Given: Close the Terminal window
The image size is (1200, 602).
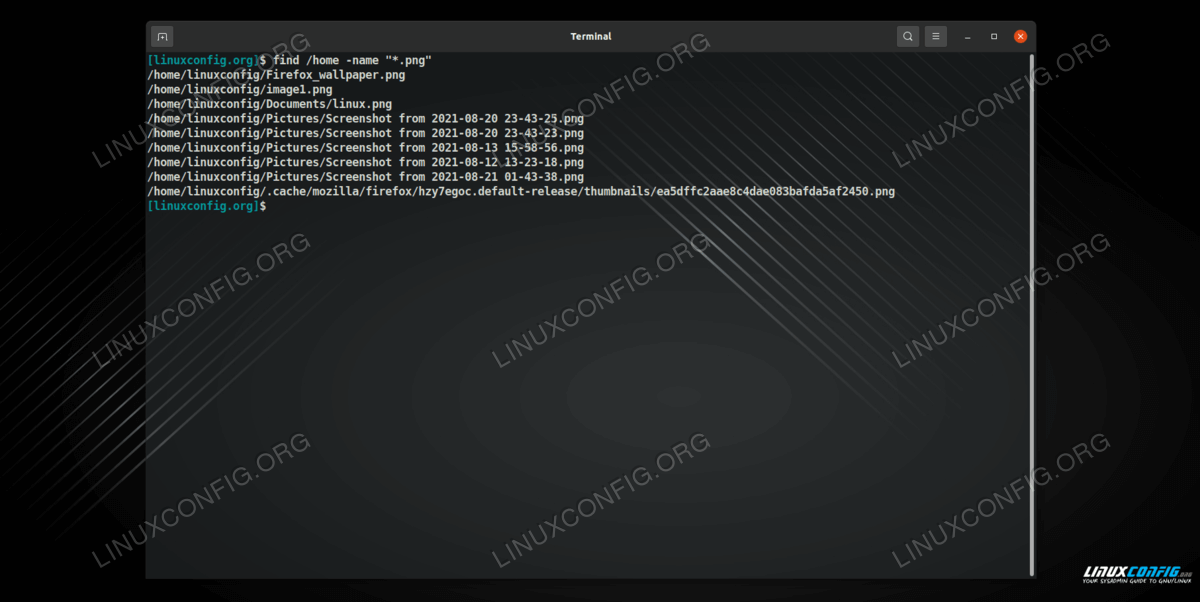Looking at the screenshot, I should [1020, 36].
